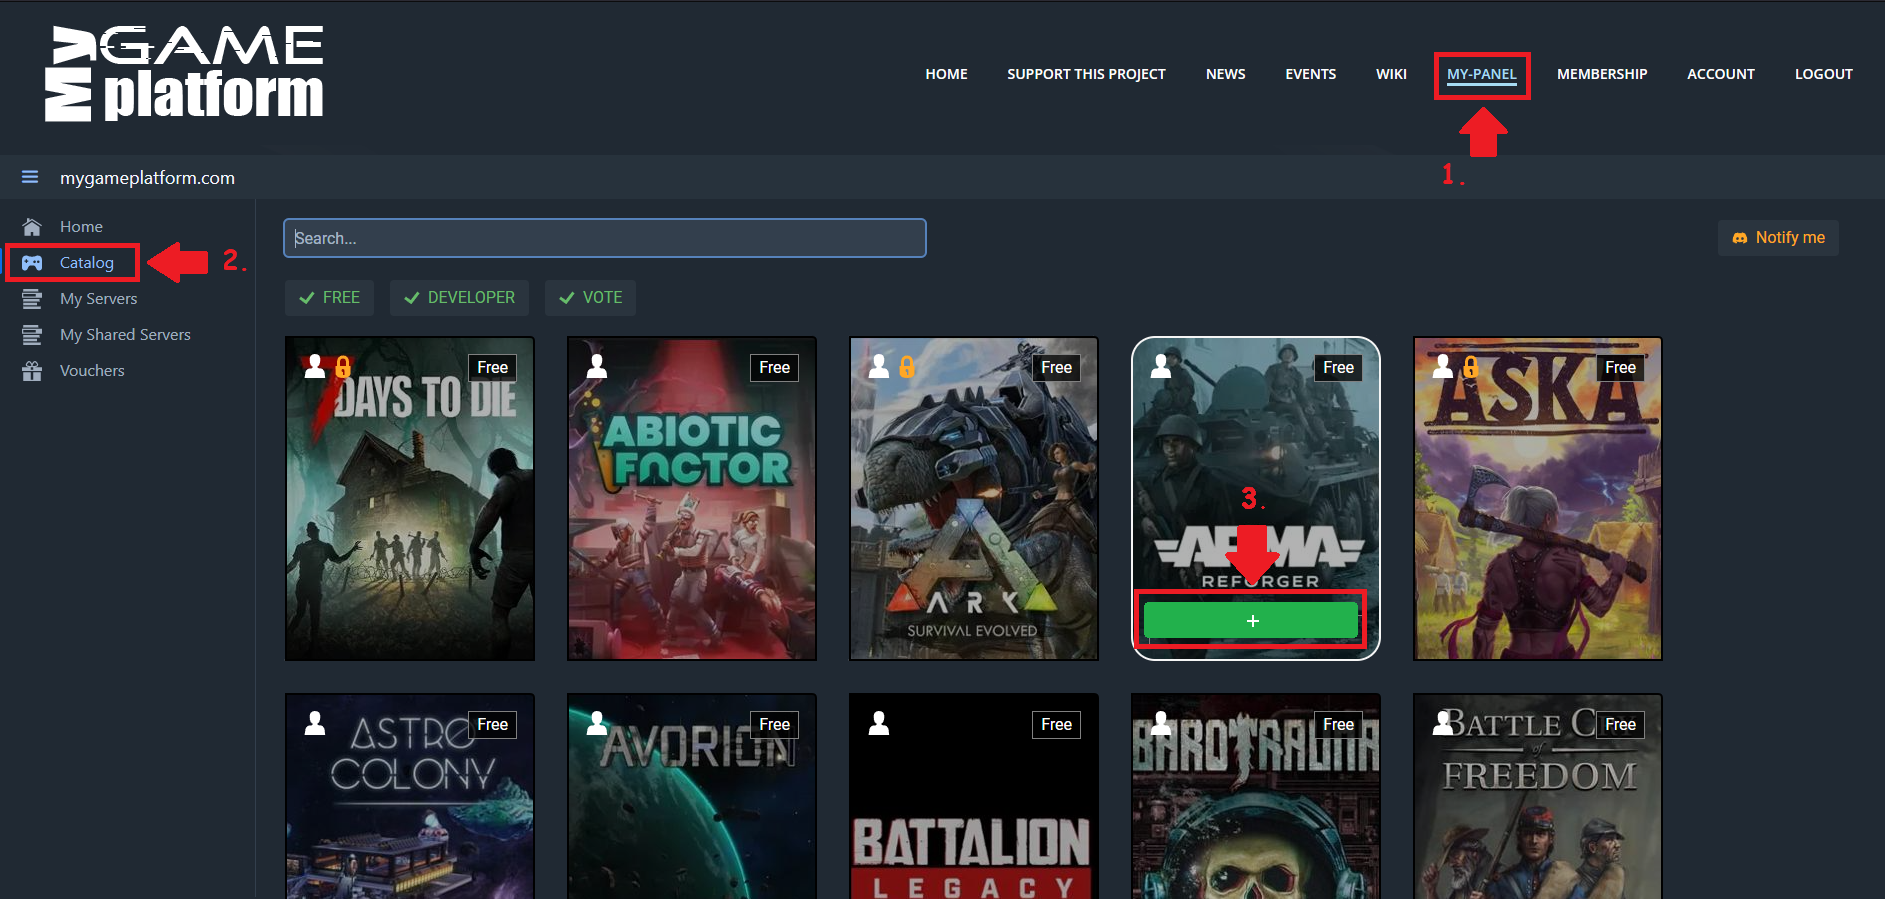Click the user icon on Arma Reforger card
The height and width of the screenshot is (899, 1885).
(1161, 366)
